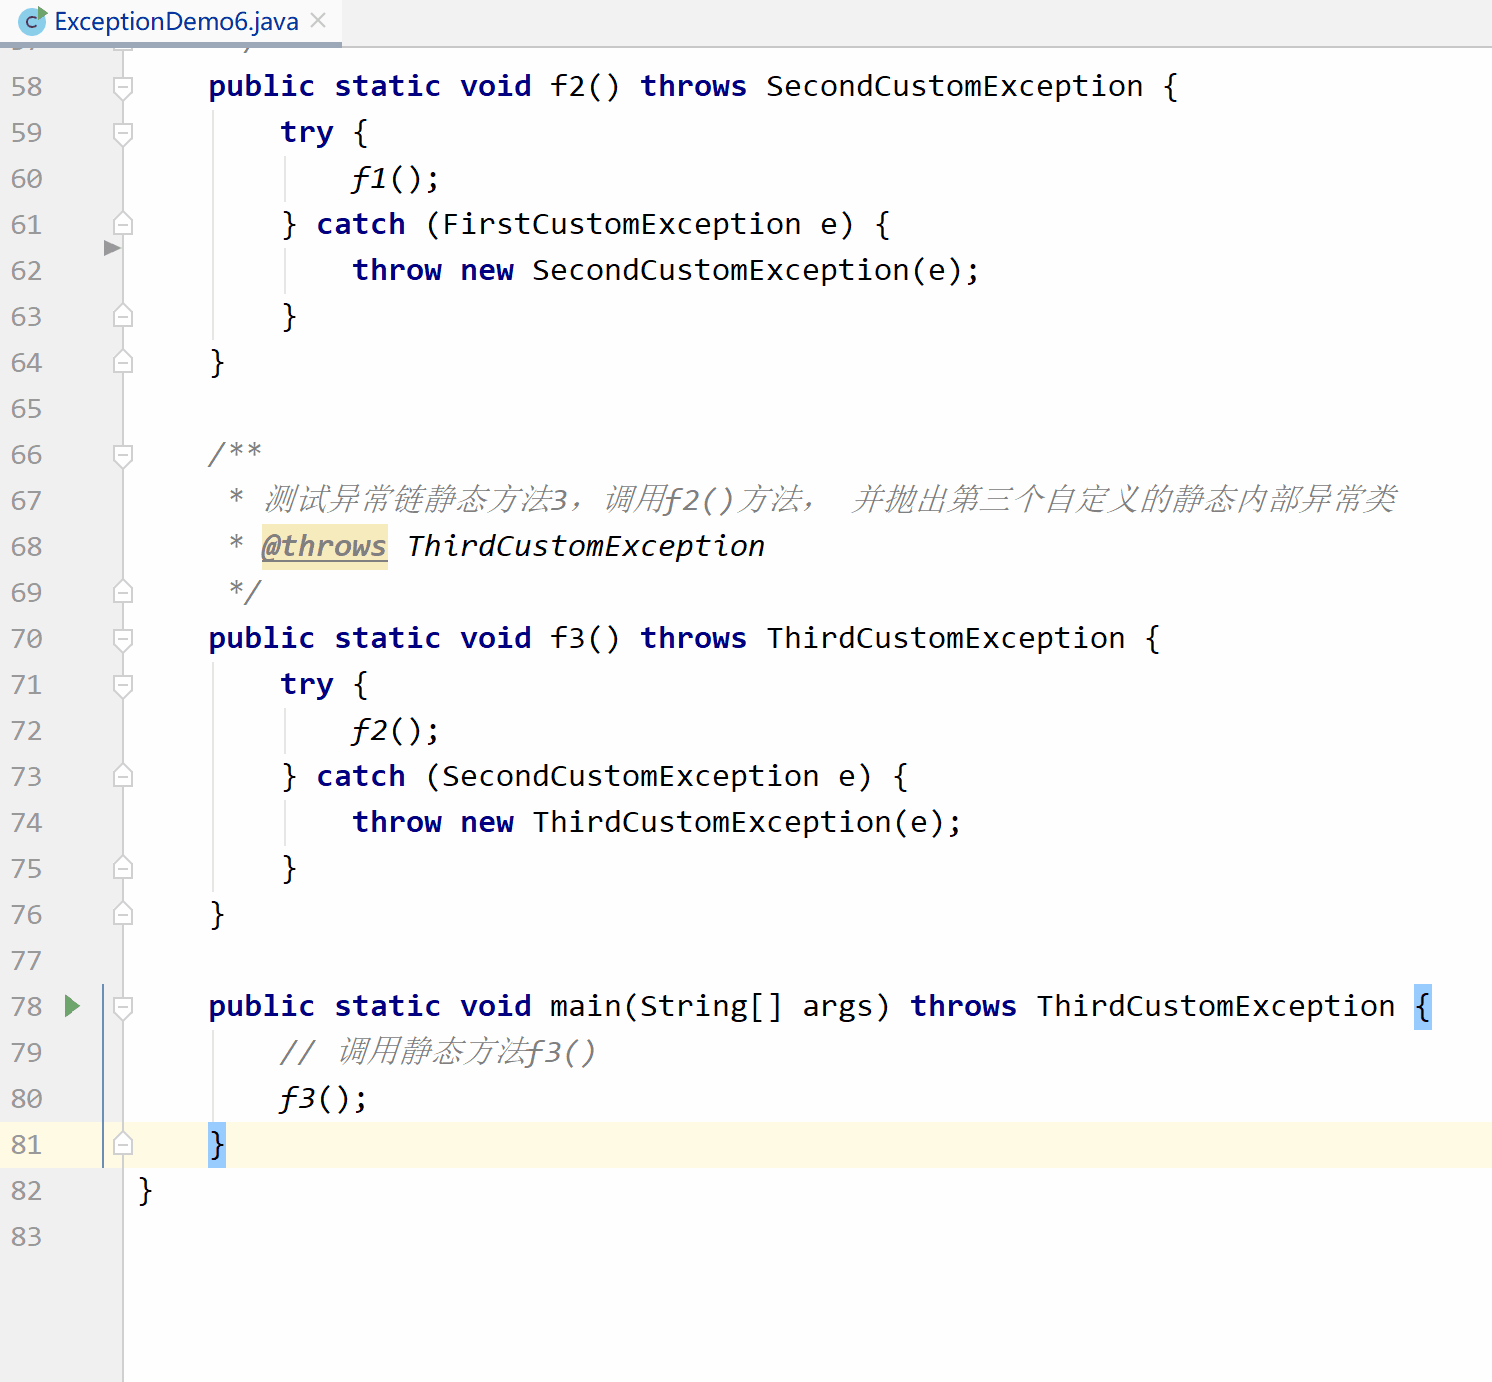Click the fold end marker at line 75

(x=123, y=868)
